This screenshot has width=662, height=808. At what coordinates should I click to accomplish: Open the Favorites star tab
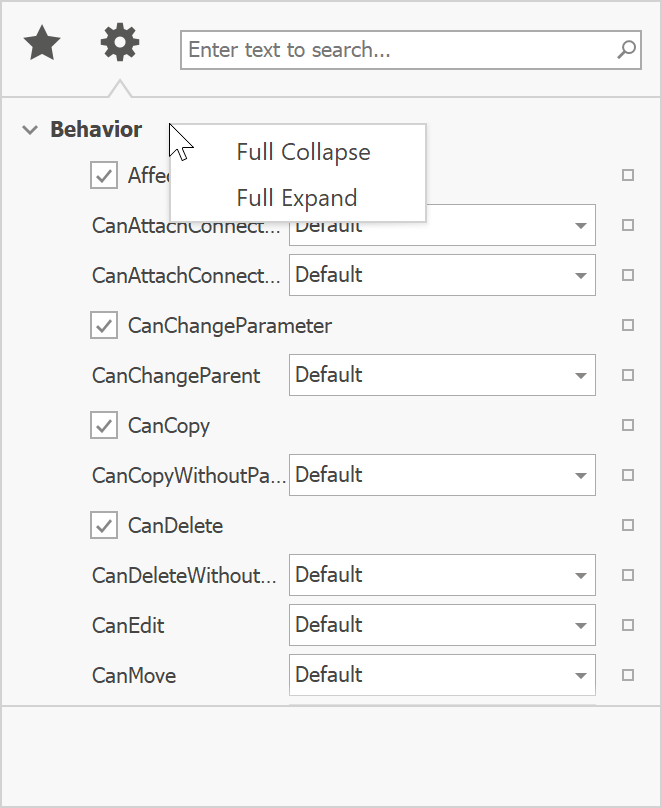42,45
